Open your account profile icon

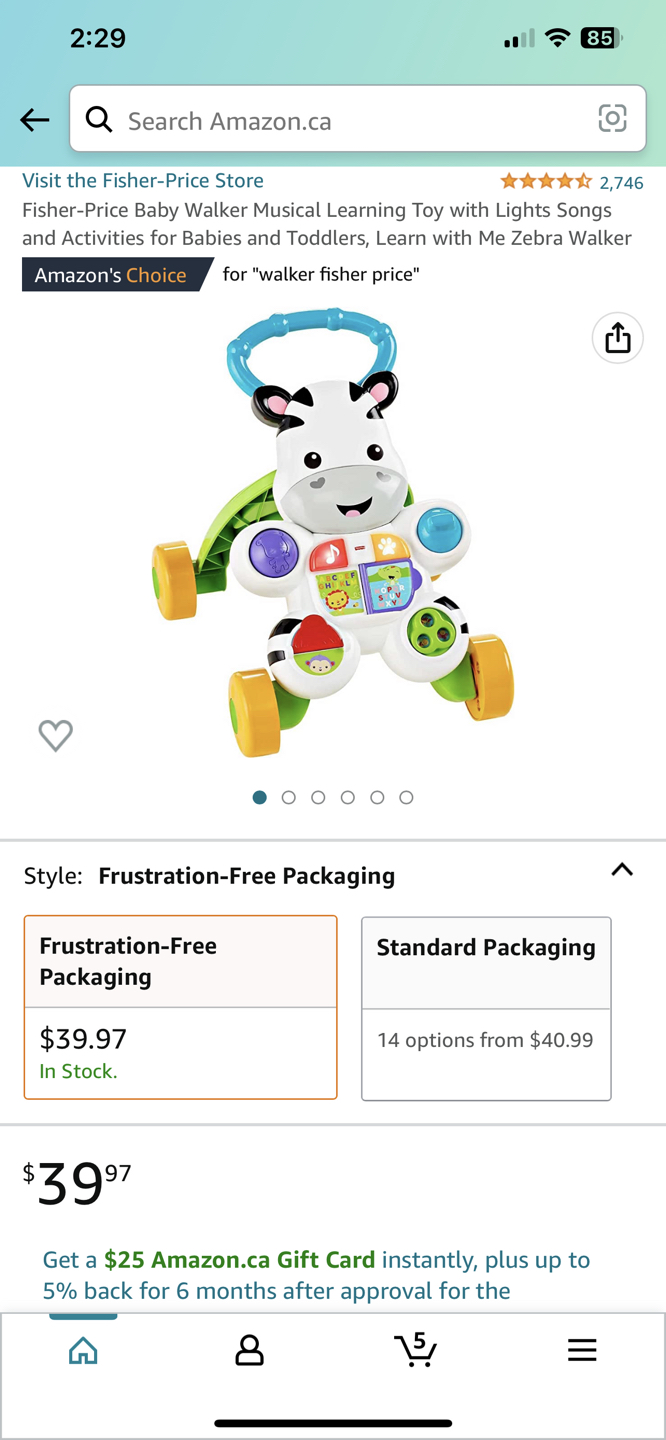click(x=249, y=1350)
